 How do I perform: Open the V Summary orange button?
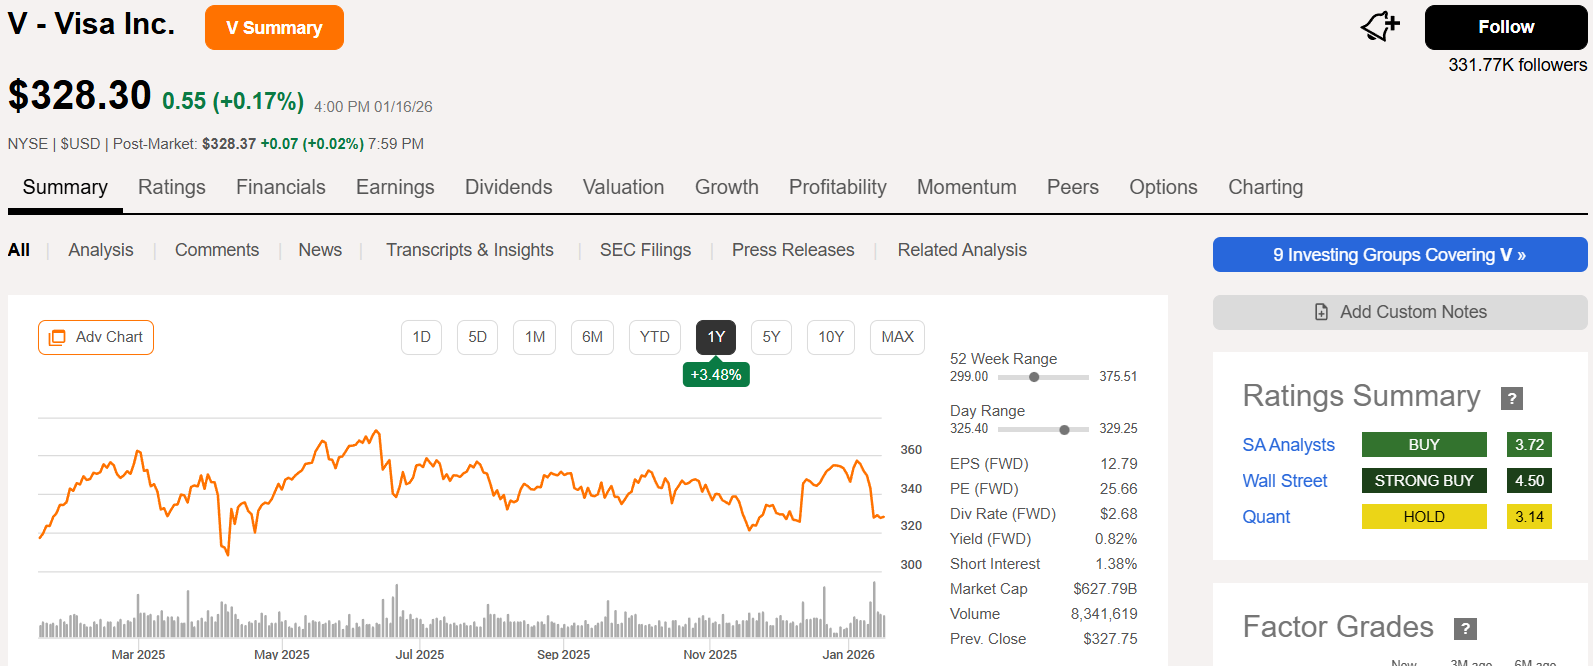[274, 27]
